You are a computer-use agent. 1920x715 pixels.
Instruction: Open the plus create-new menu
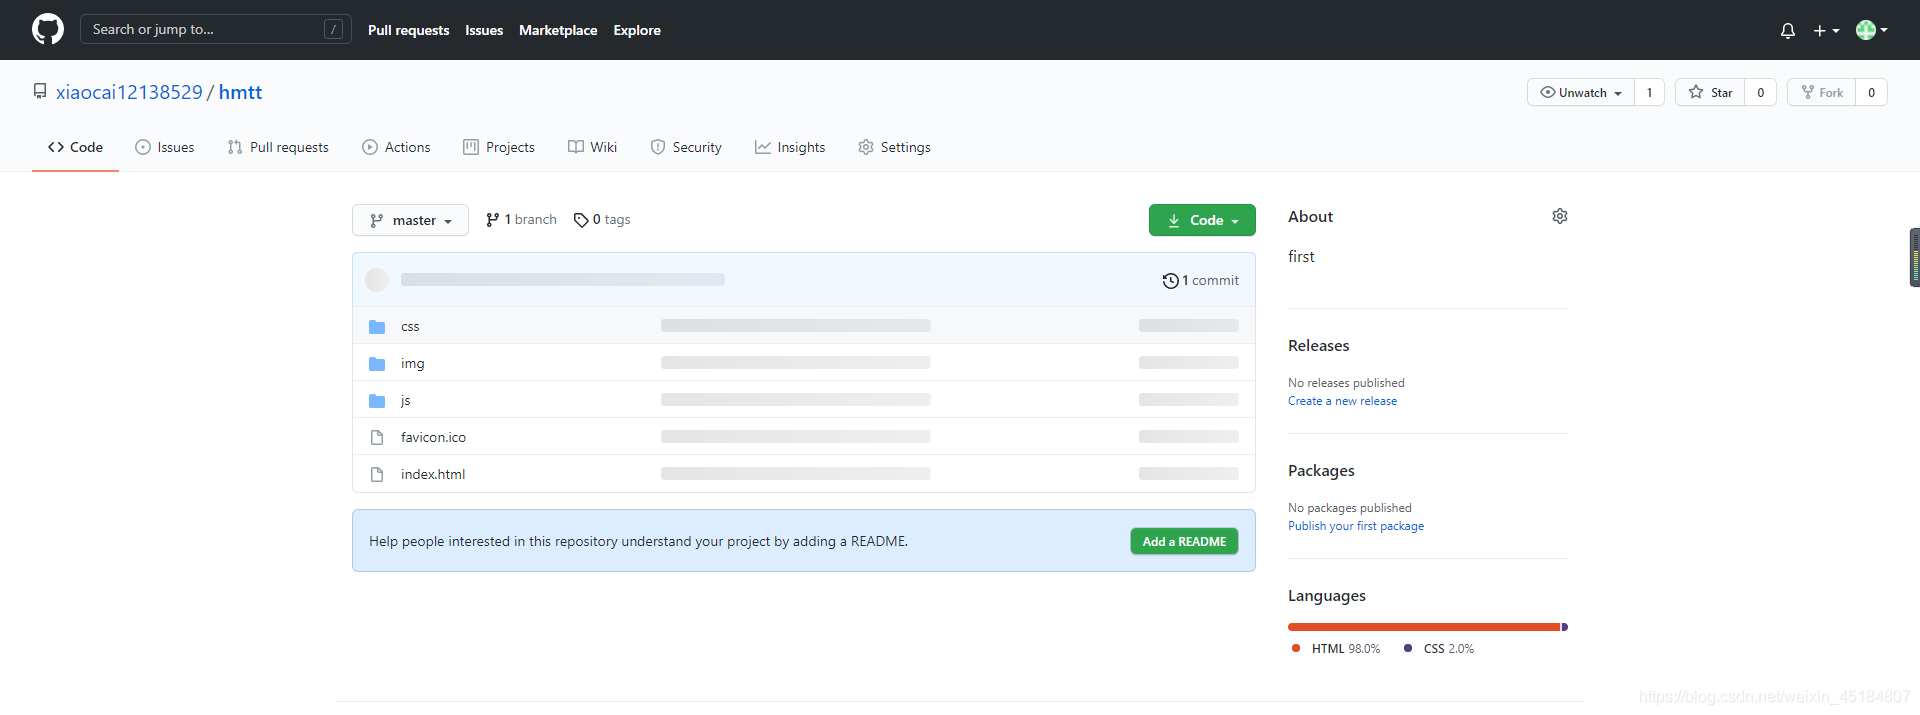pyautogui.click(x=1826, y=31)
